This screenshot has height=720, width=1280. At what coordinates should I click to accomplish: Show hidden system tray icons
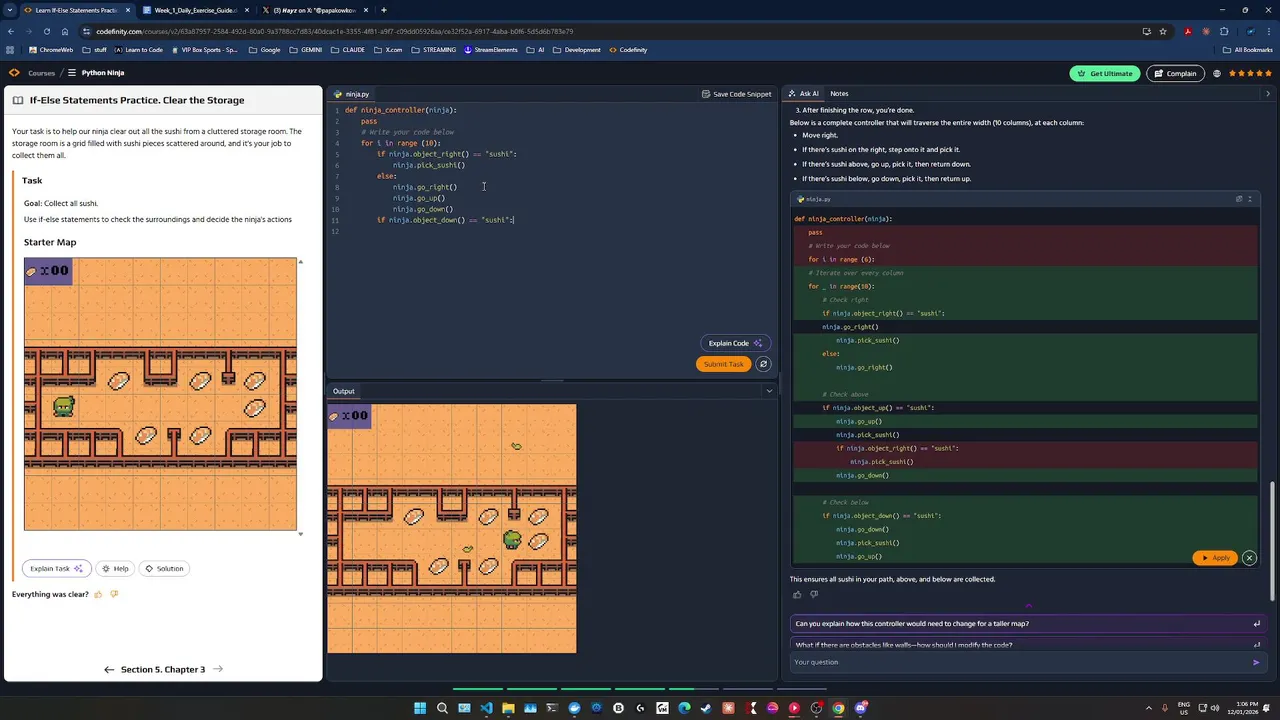[1147, 708]
